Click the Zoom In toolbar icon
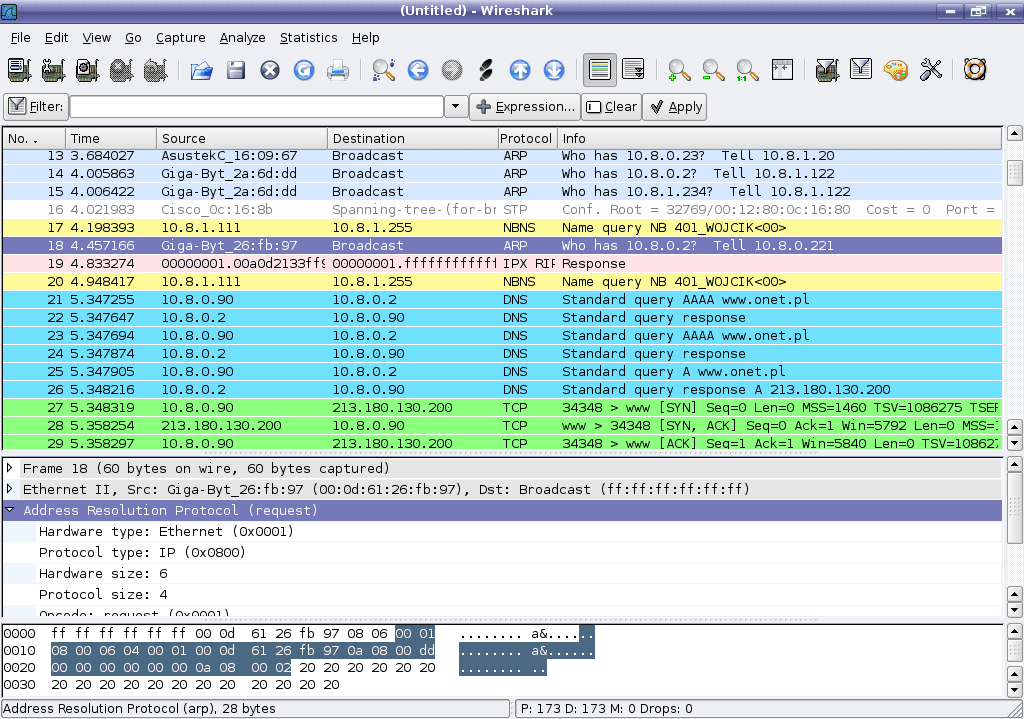Viewport: 1024px width, 719px height. point(678,70)
